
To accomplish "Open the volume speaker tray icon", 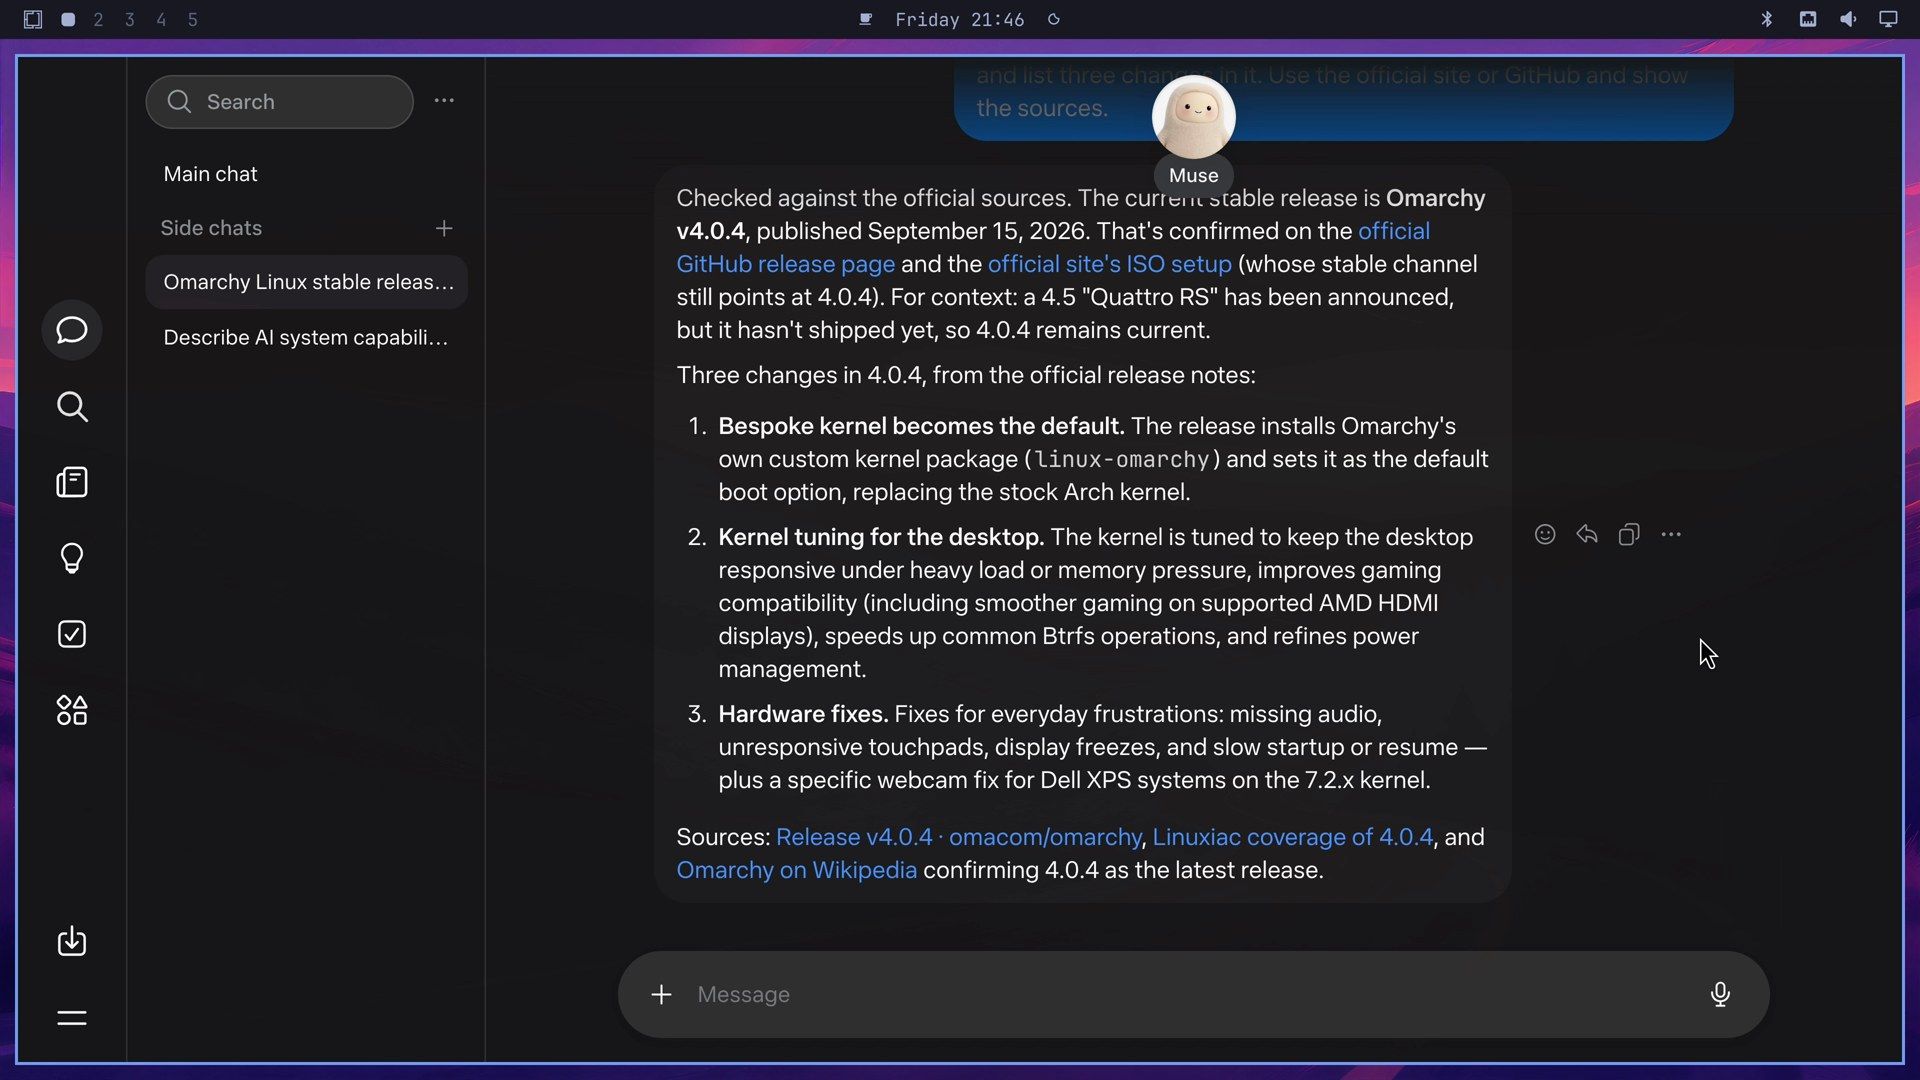I will (1848, 19).
